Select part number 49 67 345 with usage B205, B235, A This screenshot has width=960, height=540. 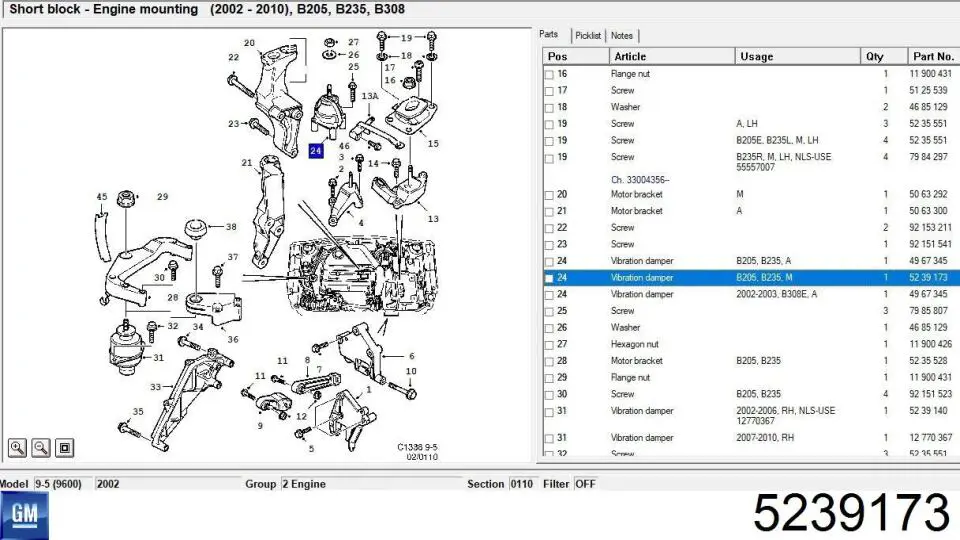928,261
